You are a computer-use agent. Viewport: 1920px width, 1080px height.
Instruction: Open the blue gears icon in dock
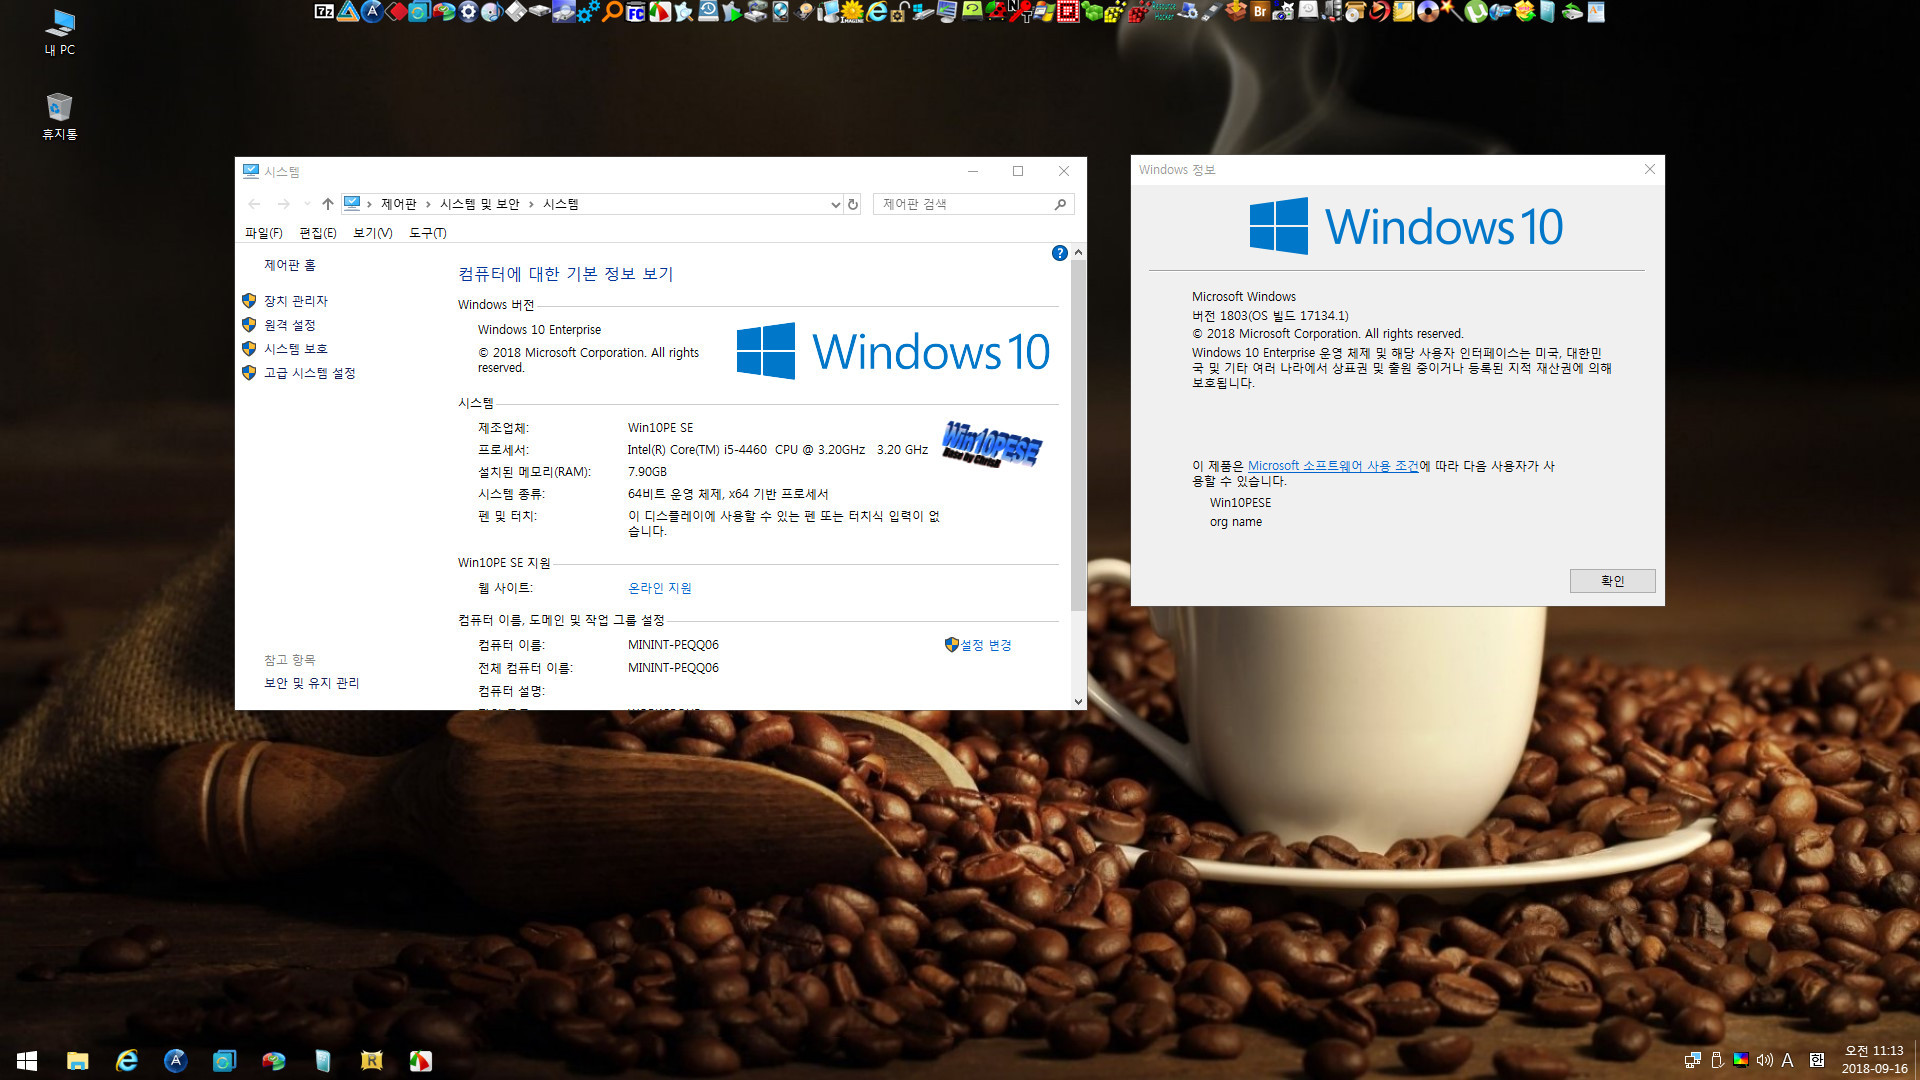tap(588, 12)
